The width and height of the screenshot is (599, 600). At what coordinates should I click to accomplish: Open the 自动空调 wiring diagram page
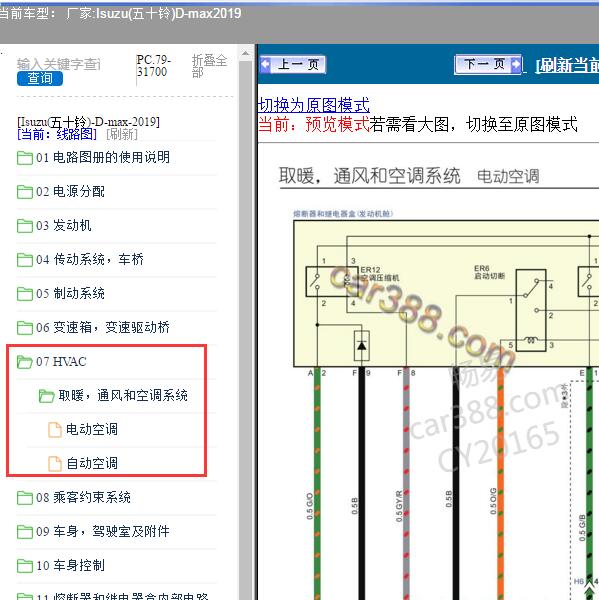click(x=92, y=463)
